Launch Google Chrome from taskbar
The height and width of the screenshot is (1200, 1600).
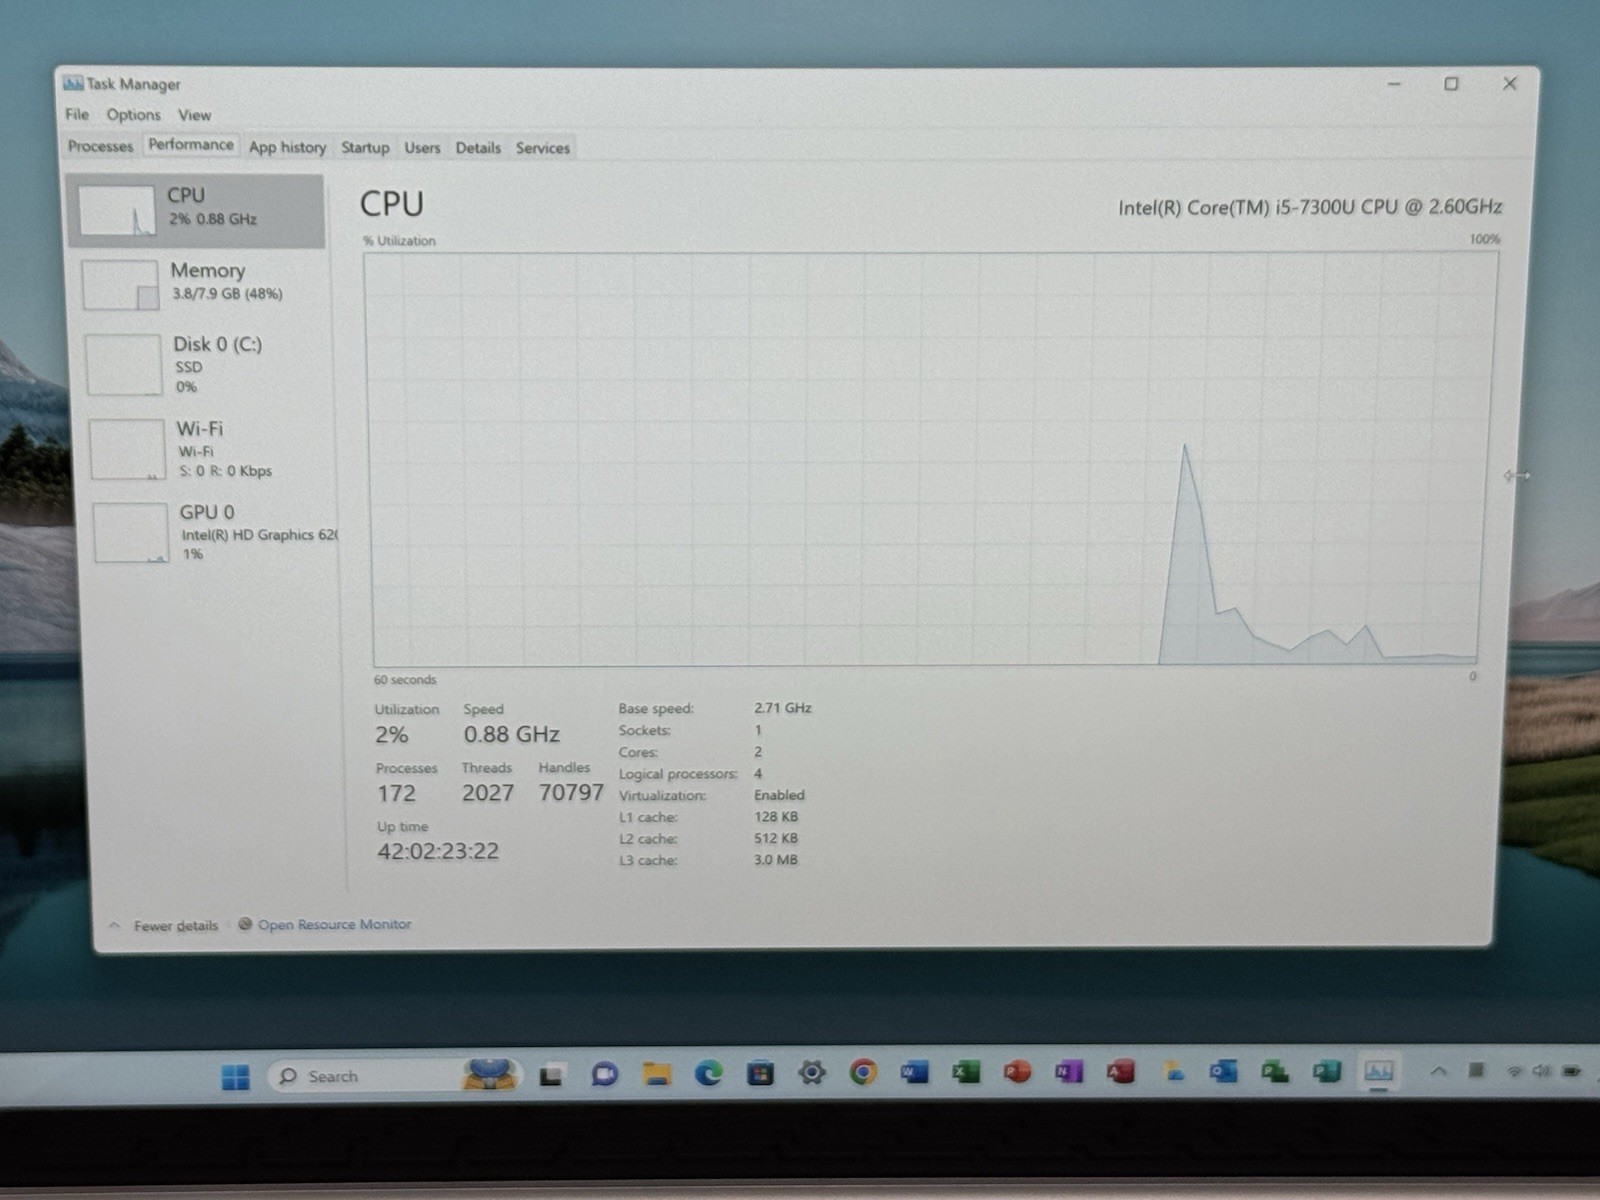[x=863, y=1073]
